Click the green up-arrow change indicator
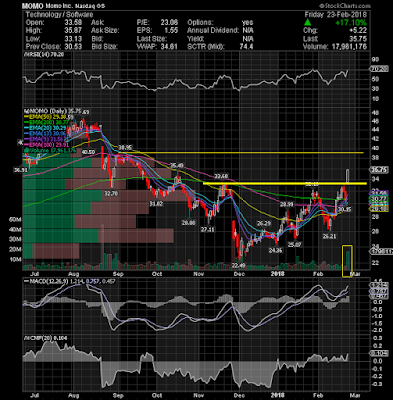 coord(308,23)
